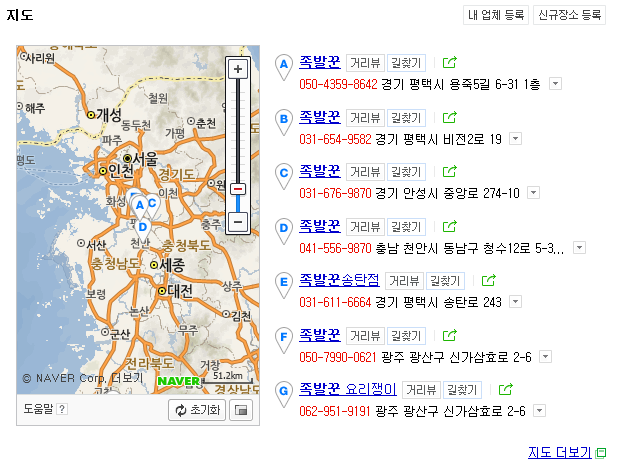The image size is (632, 471).
Task: Expand address dropdown for 중앙로 274-10
Action: pos(534,193)
